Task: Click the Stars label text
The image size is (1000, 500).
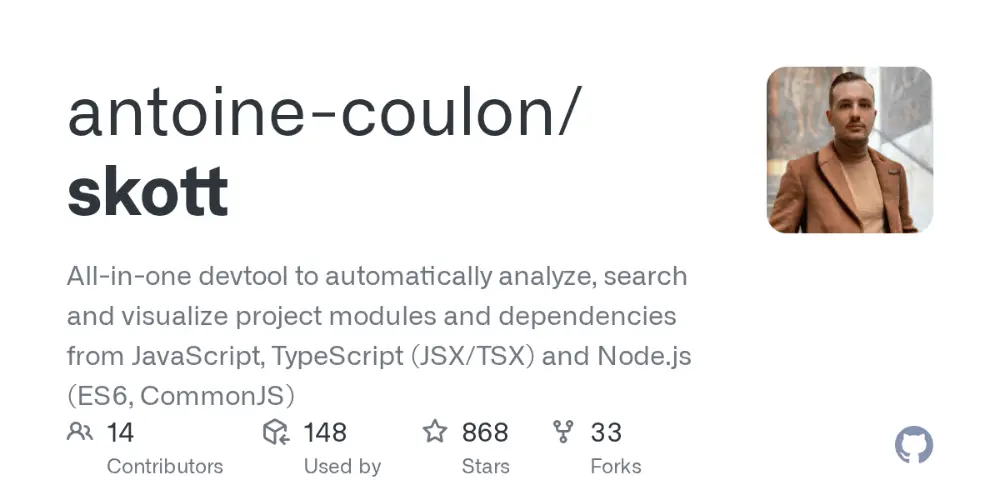Action: (x=485, y=466)
